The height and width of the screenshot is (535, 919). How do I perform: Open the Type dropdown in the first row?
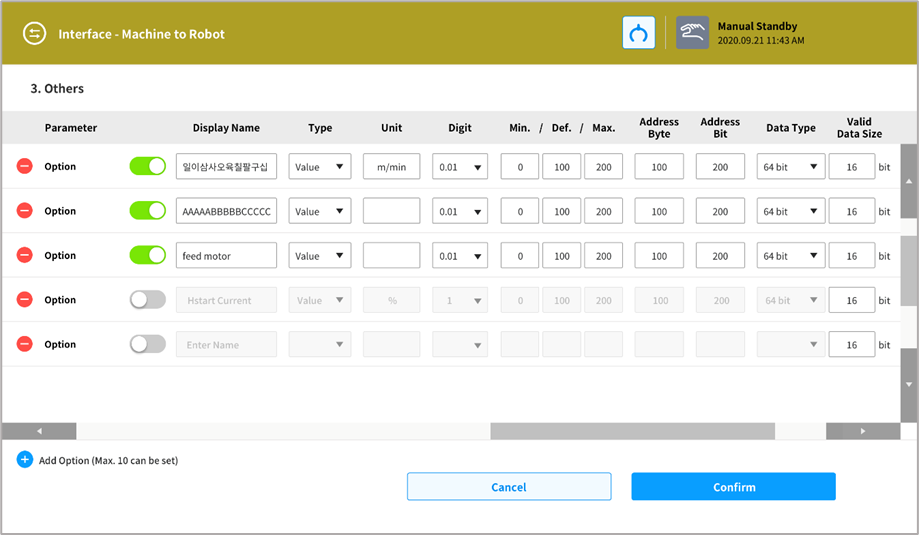319,167
